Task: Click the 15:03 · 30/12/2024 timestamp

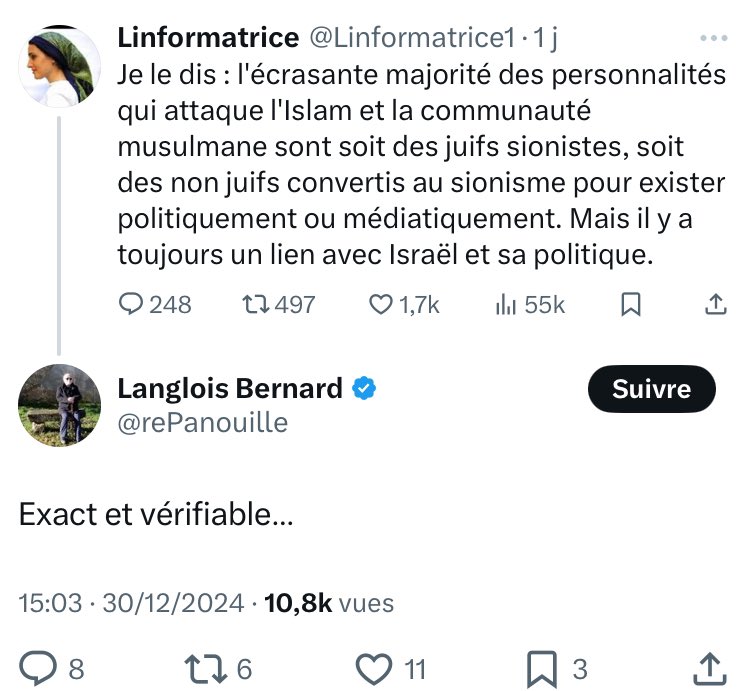Action: tap(131, 603)
